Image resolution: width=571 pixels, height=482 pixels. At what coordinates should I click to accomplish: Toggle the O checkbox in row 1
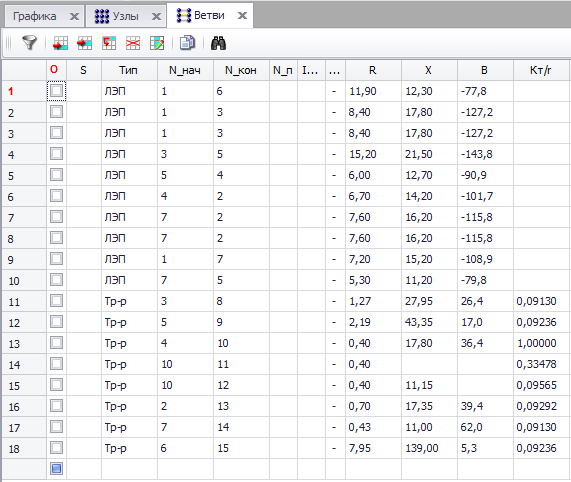(56, 91)
